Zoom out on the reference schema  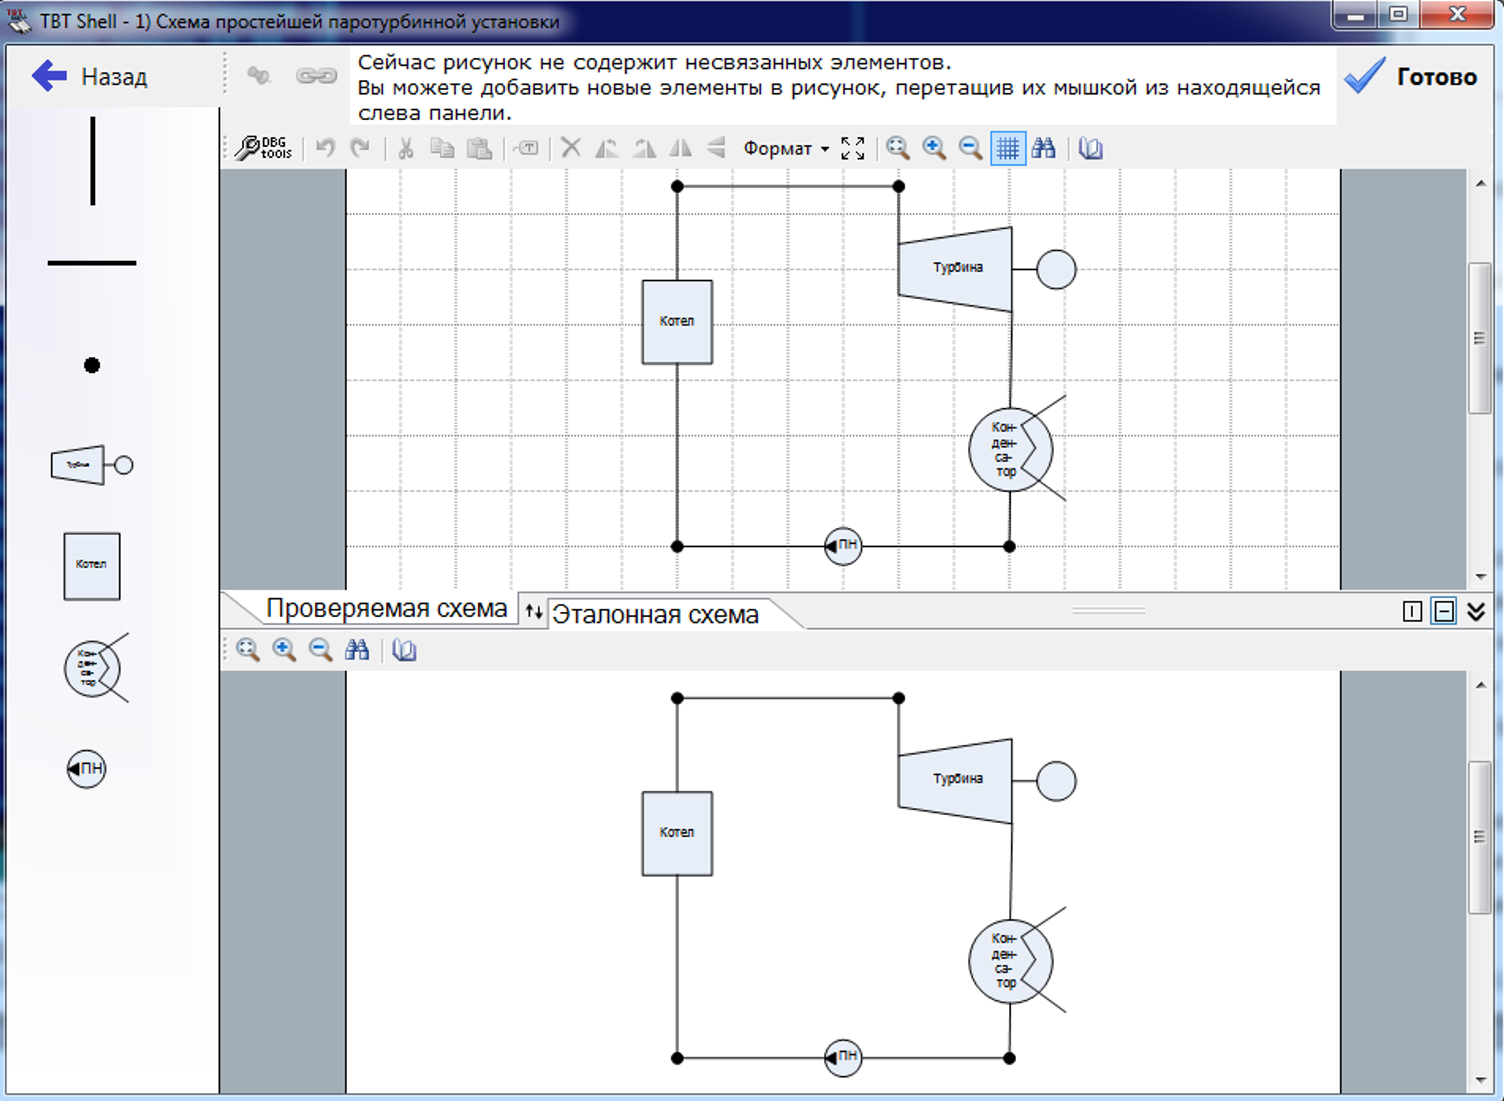point(320,650)
